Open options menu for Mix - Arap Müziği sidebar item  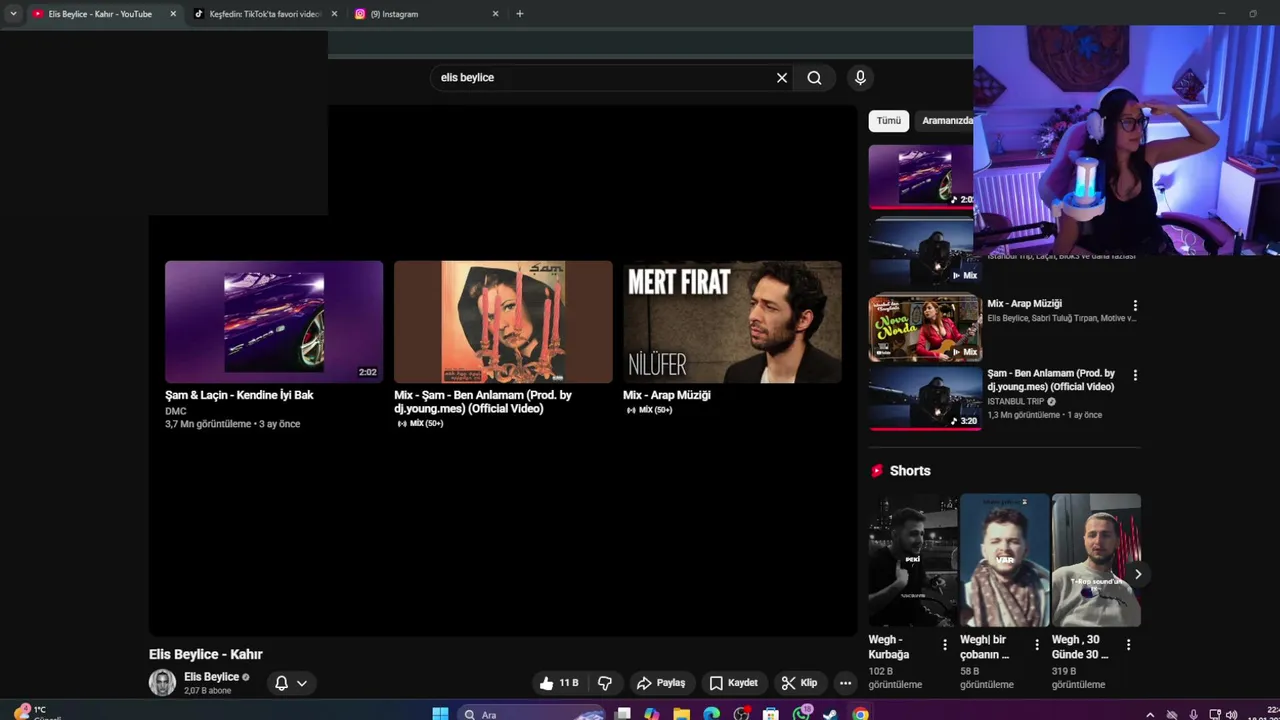click(1135, 305)
